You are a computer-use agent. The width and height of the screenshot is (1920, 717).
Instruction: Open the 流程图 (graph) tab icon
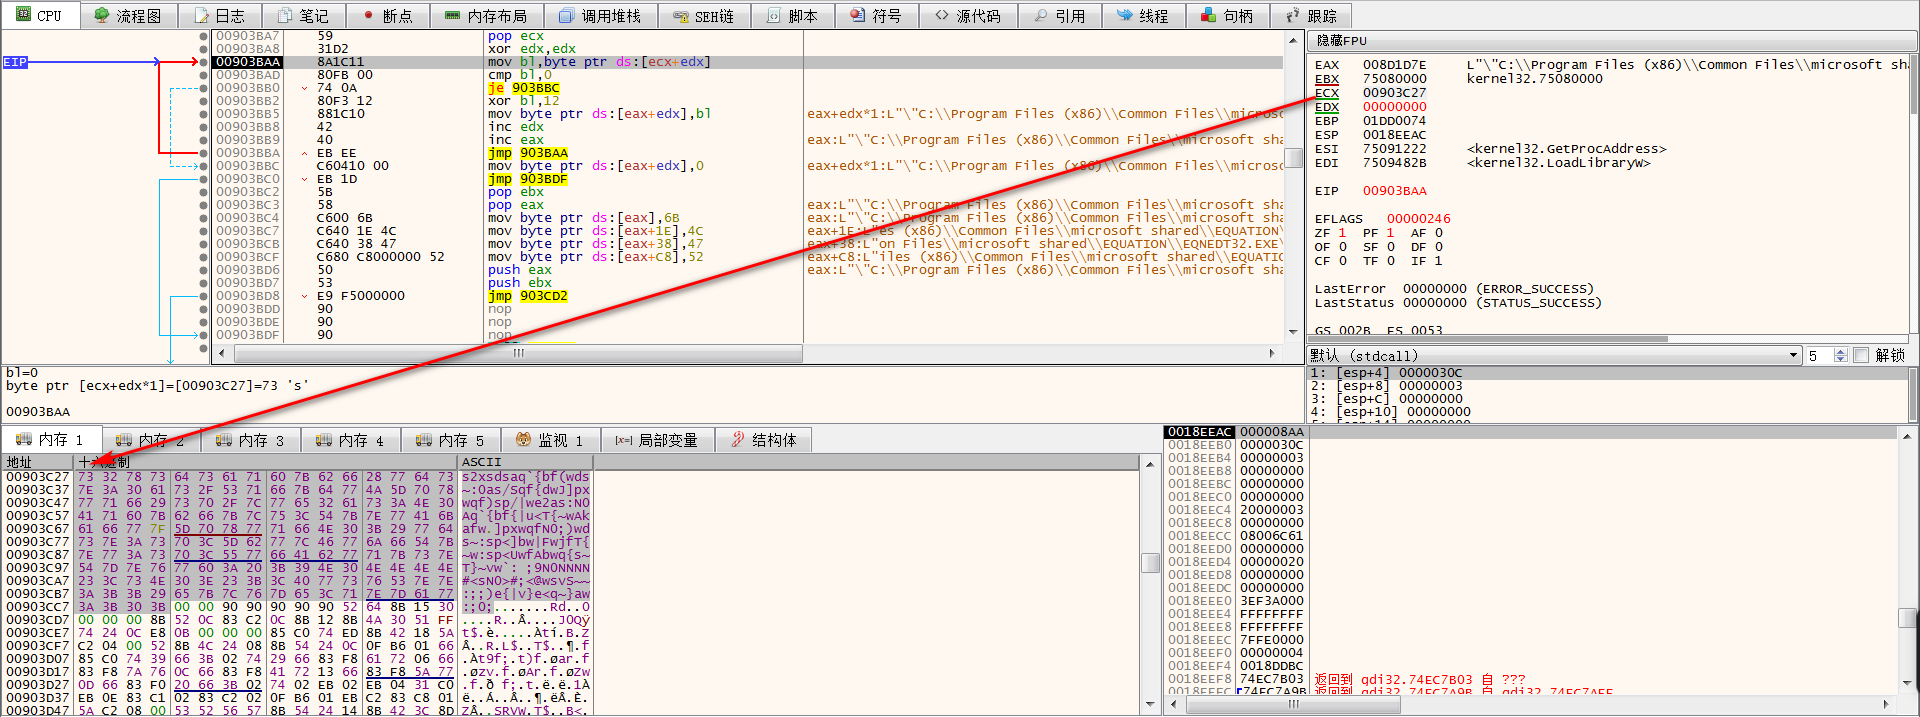[101, 16]
